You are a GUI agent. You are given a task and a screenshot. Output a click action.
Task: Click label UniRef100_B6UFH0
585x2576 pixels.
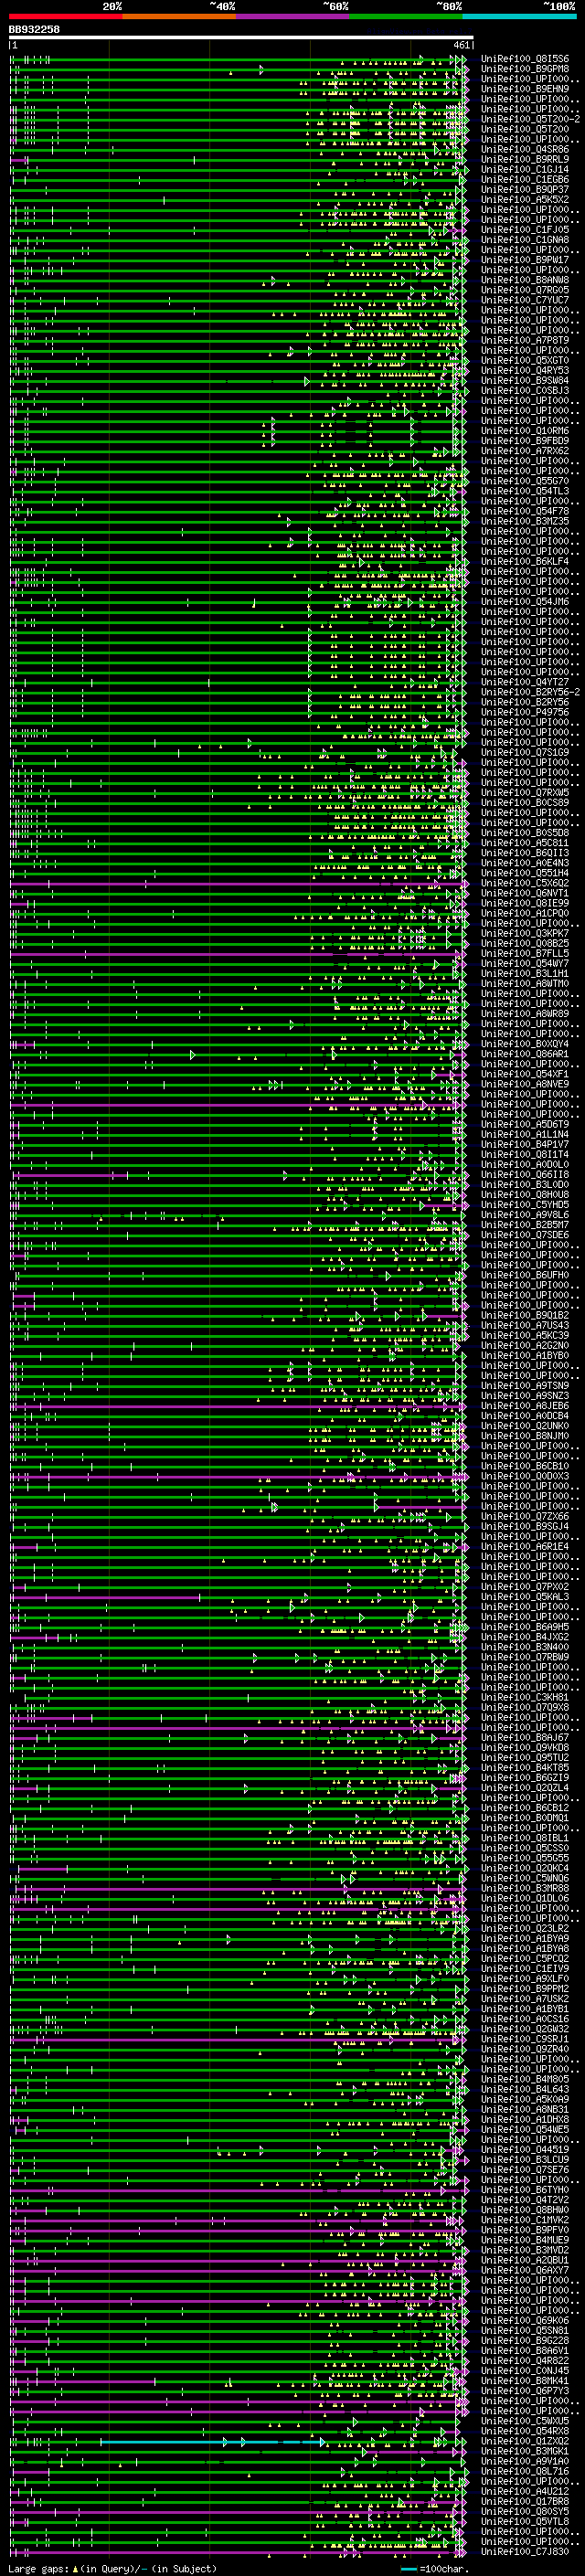525,1275
